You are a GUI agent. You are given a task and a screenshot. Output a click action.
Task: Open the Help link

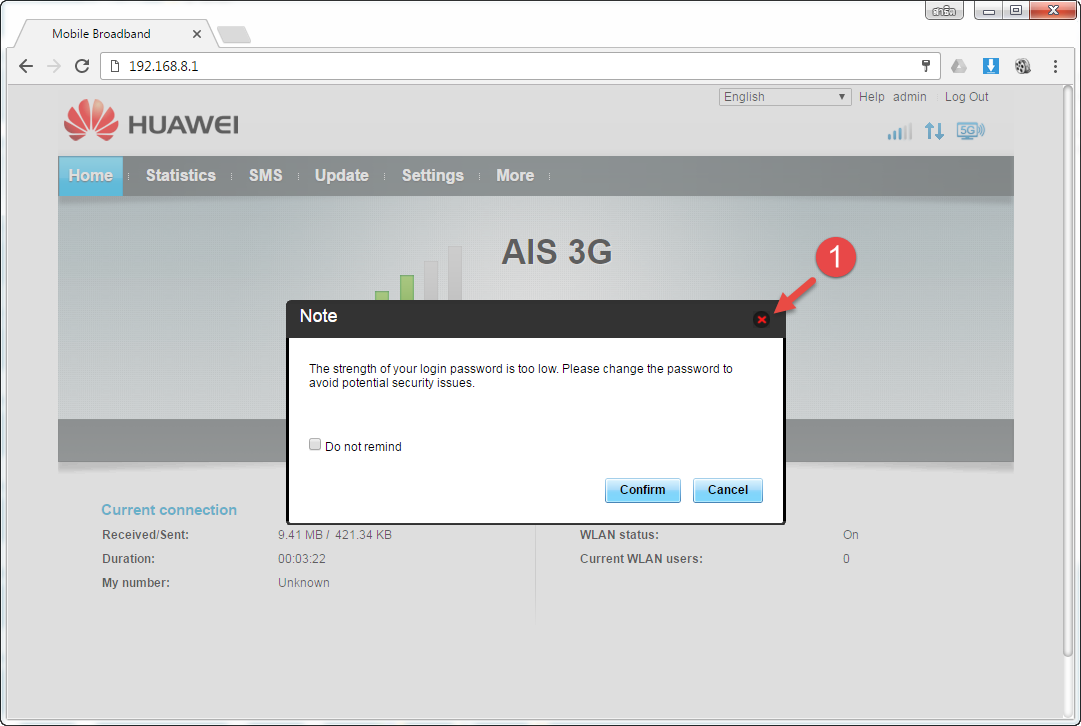[871, 97]
